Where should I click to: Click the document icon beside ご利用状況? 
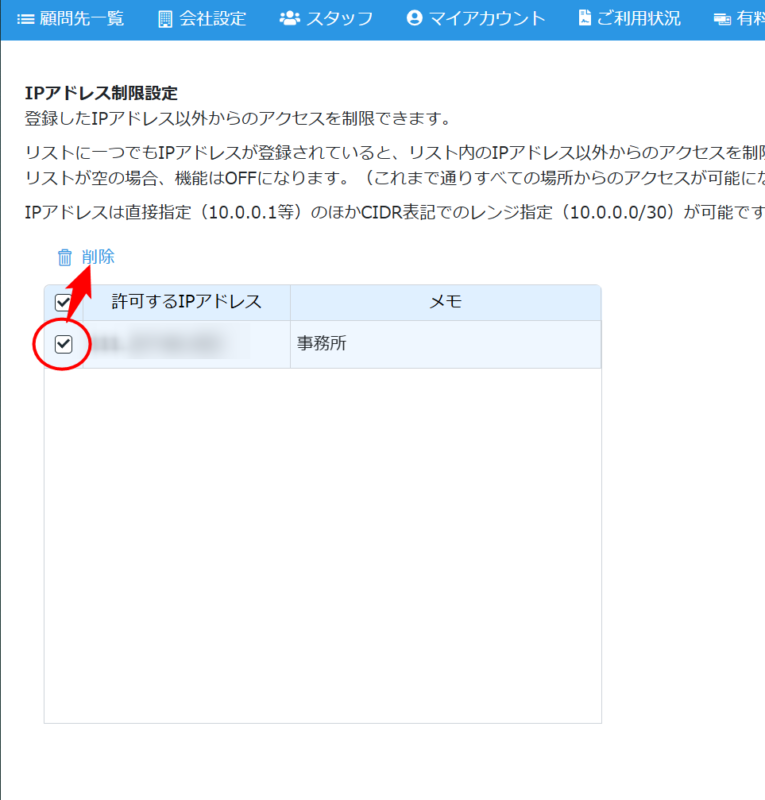click(585, 18)
